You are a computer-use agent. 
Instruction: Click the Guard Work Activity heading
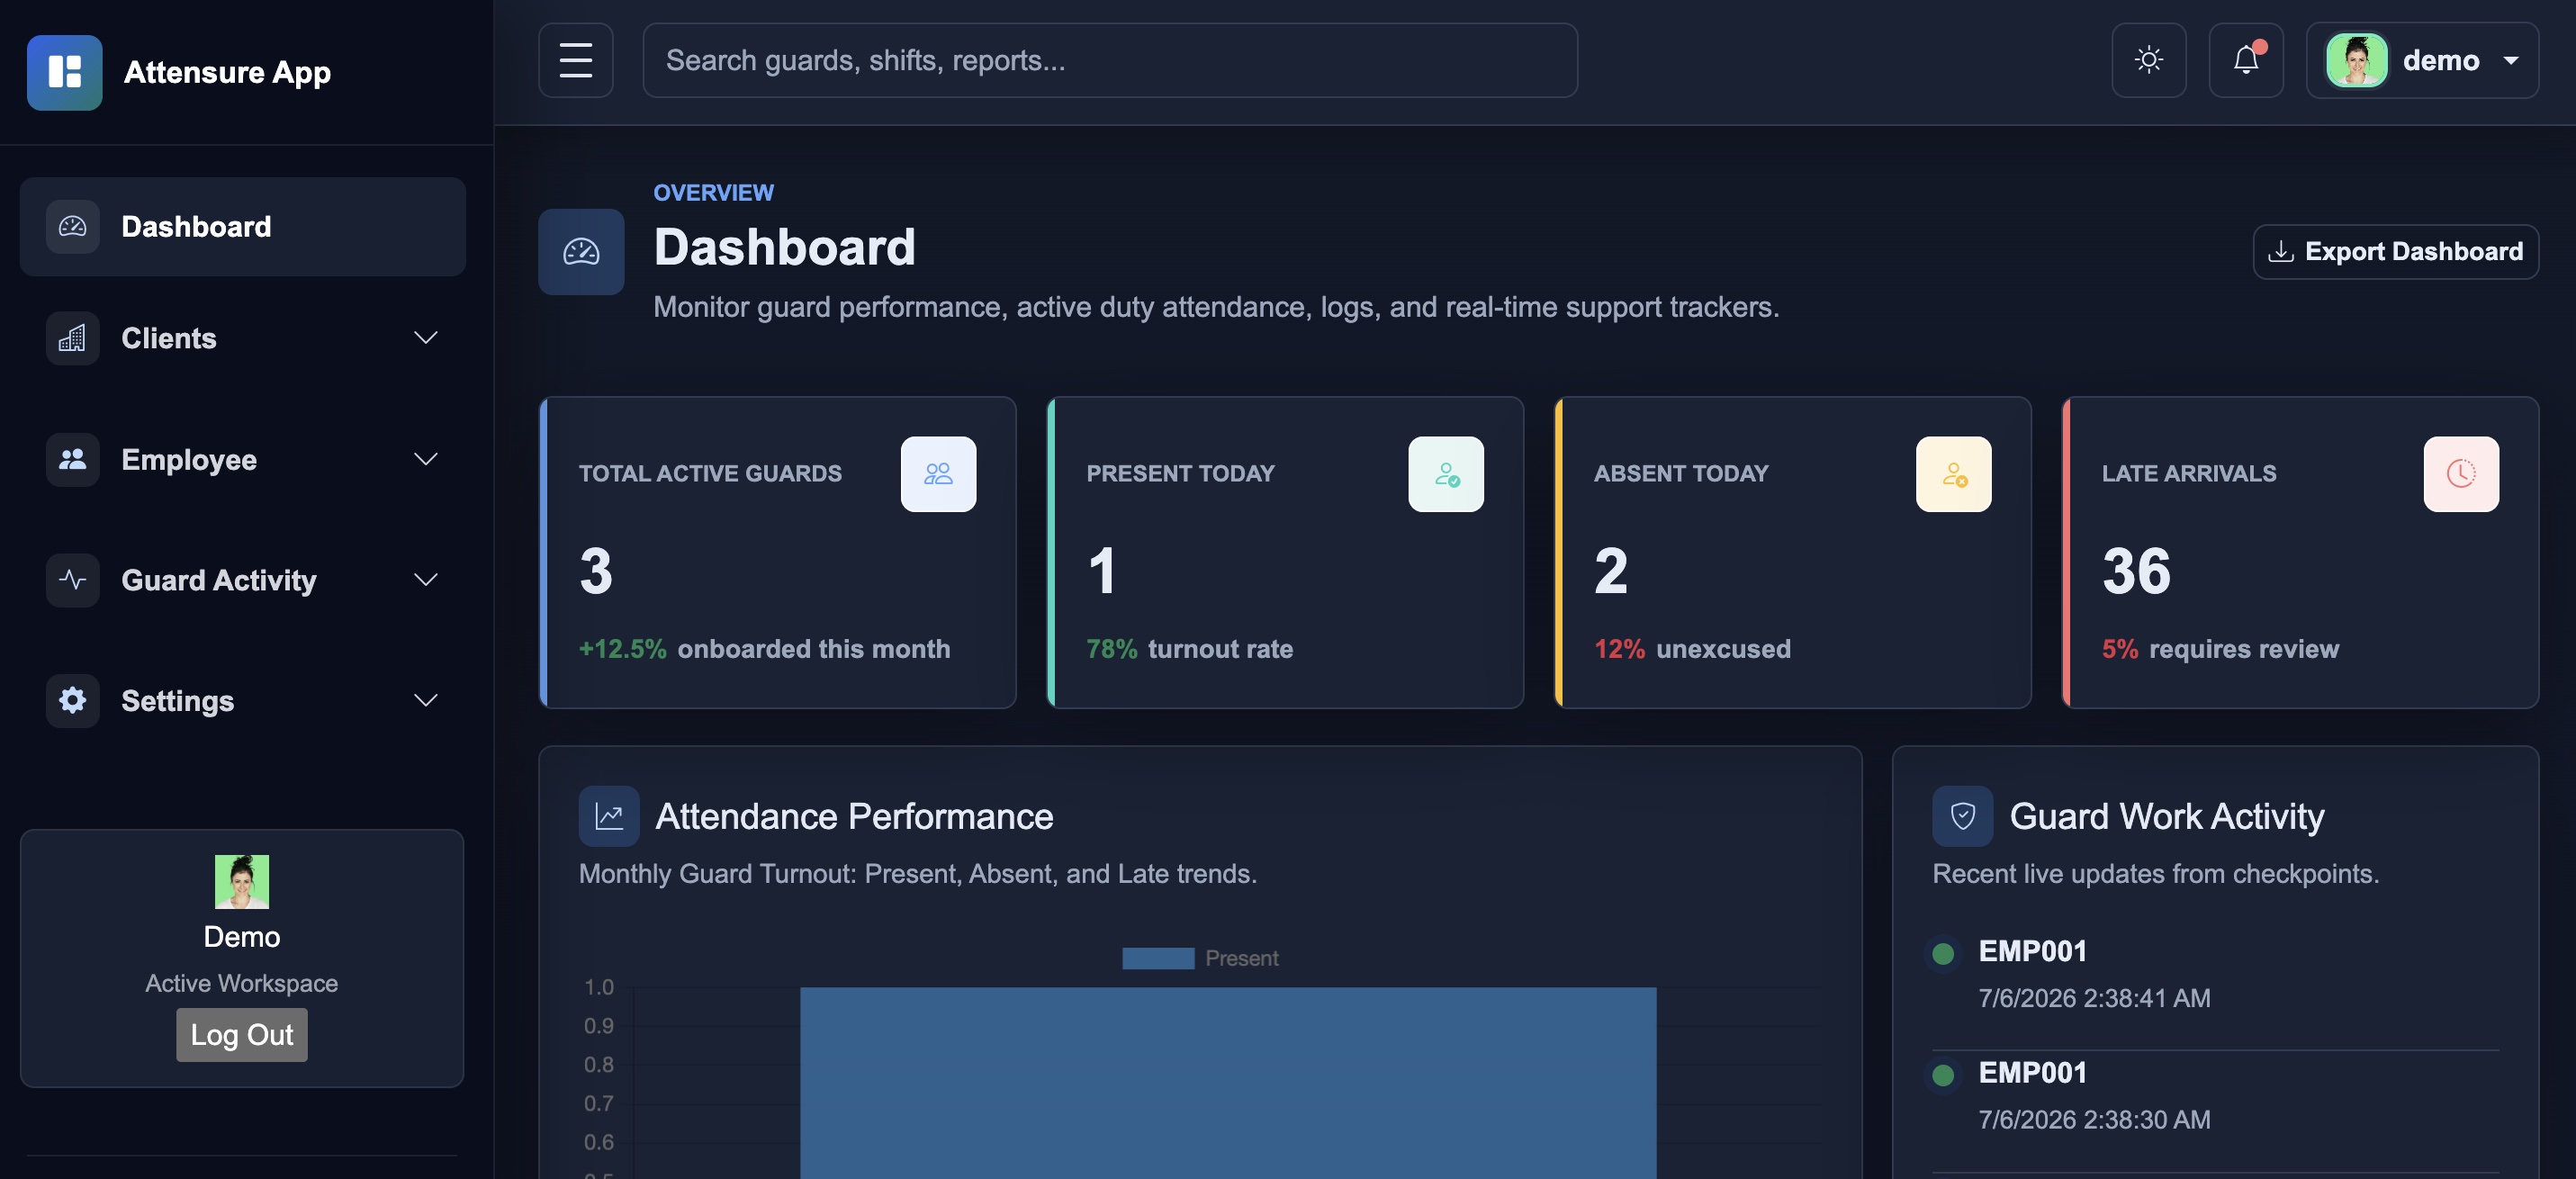pyautogui.click(x=2166, y=816)
